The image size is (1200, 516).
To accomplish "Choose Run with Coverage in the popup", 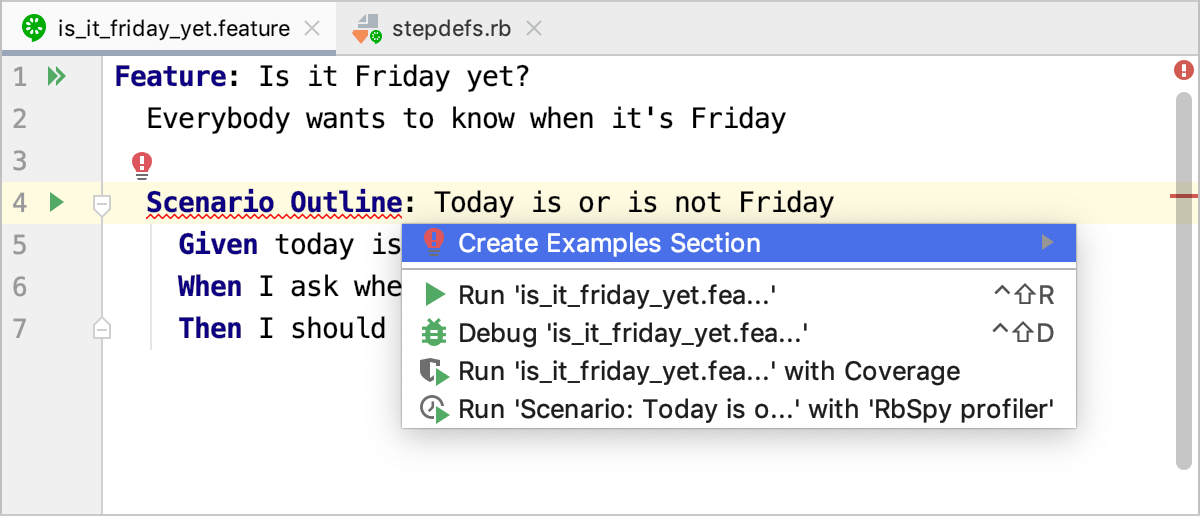I will pos(708,372).
